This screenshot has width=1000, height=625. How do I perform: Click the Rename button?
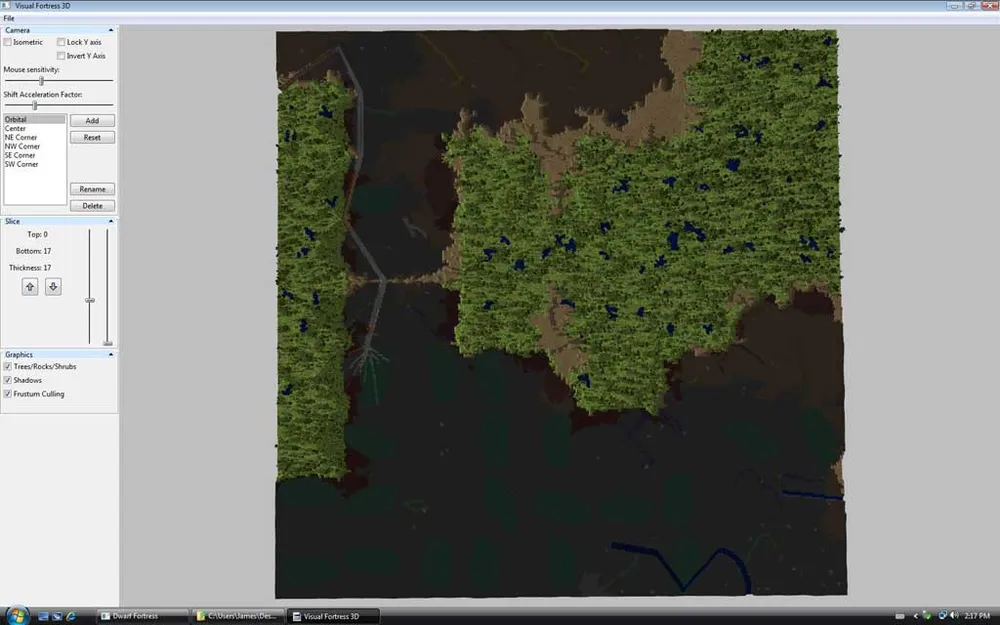pos(92,189)
